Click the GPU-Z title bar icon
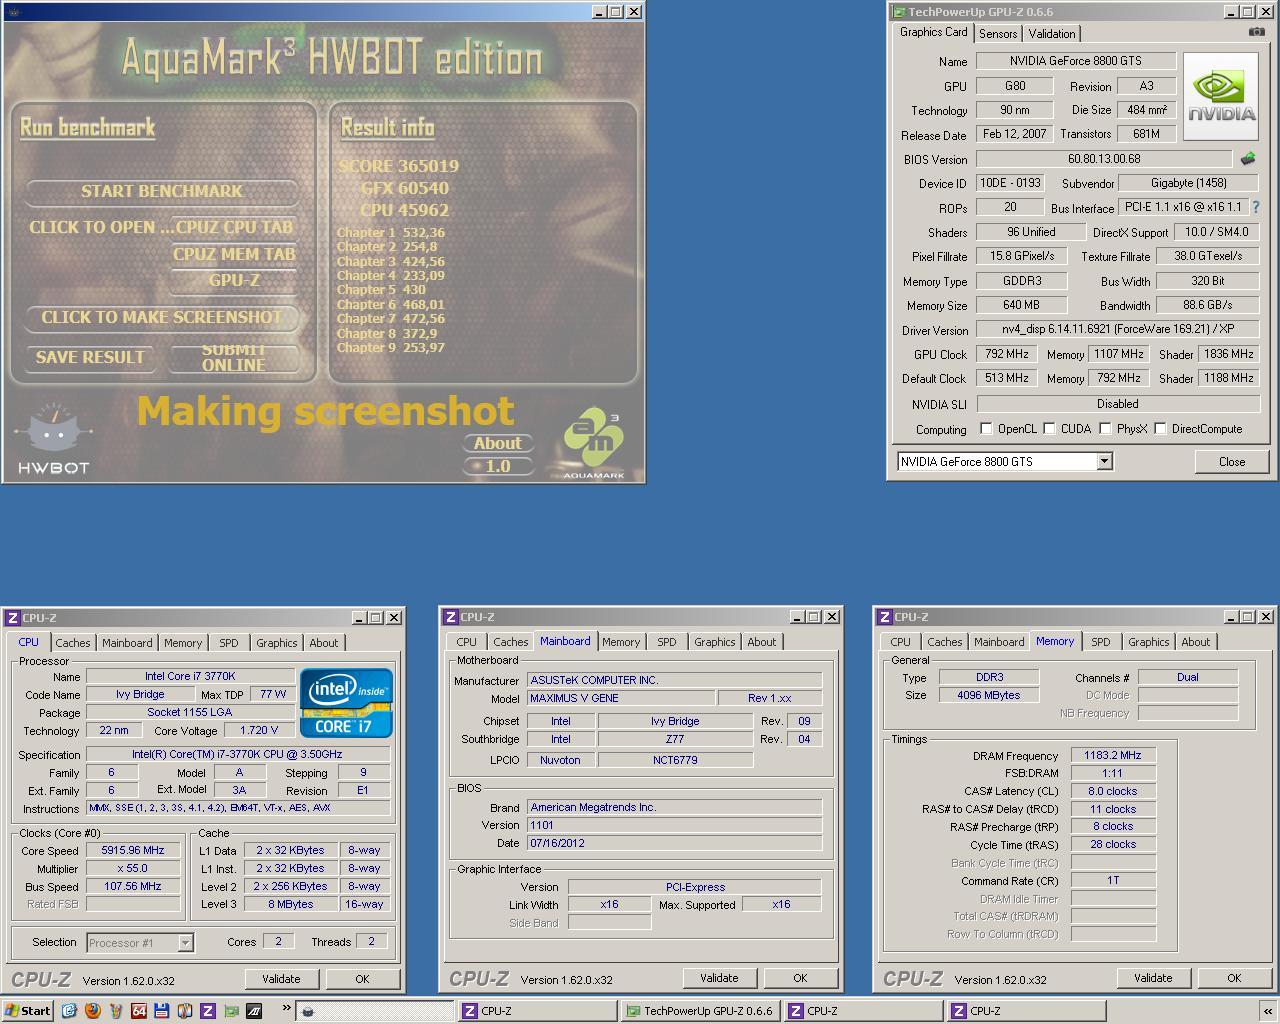This screenshot has width=1280, height=1024. coord(898,12)
